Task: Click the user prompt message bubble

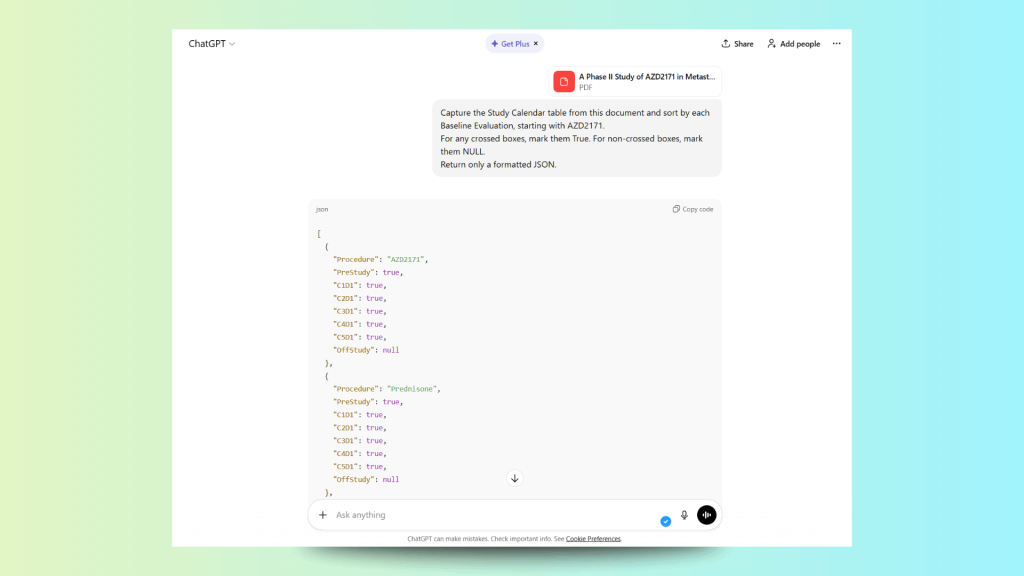Action: [x=576, y=139]
